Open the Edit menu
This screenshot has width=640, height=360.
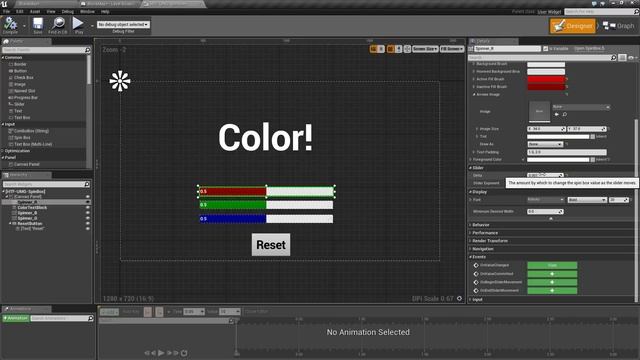click(x=20, y=11)
